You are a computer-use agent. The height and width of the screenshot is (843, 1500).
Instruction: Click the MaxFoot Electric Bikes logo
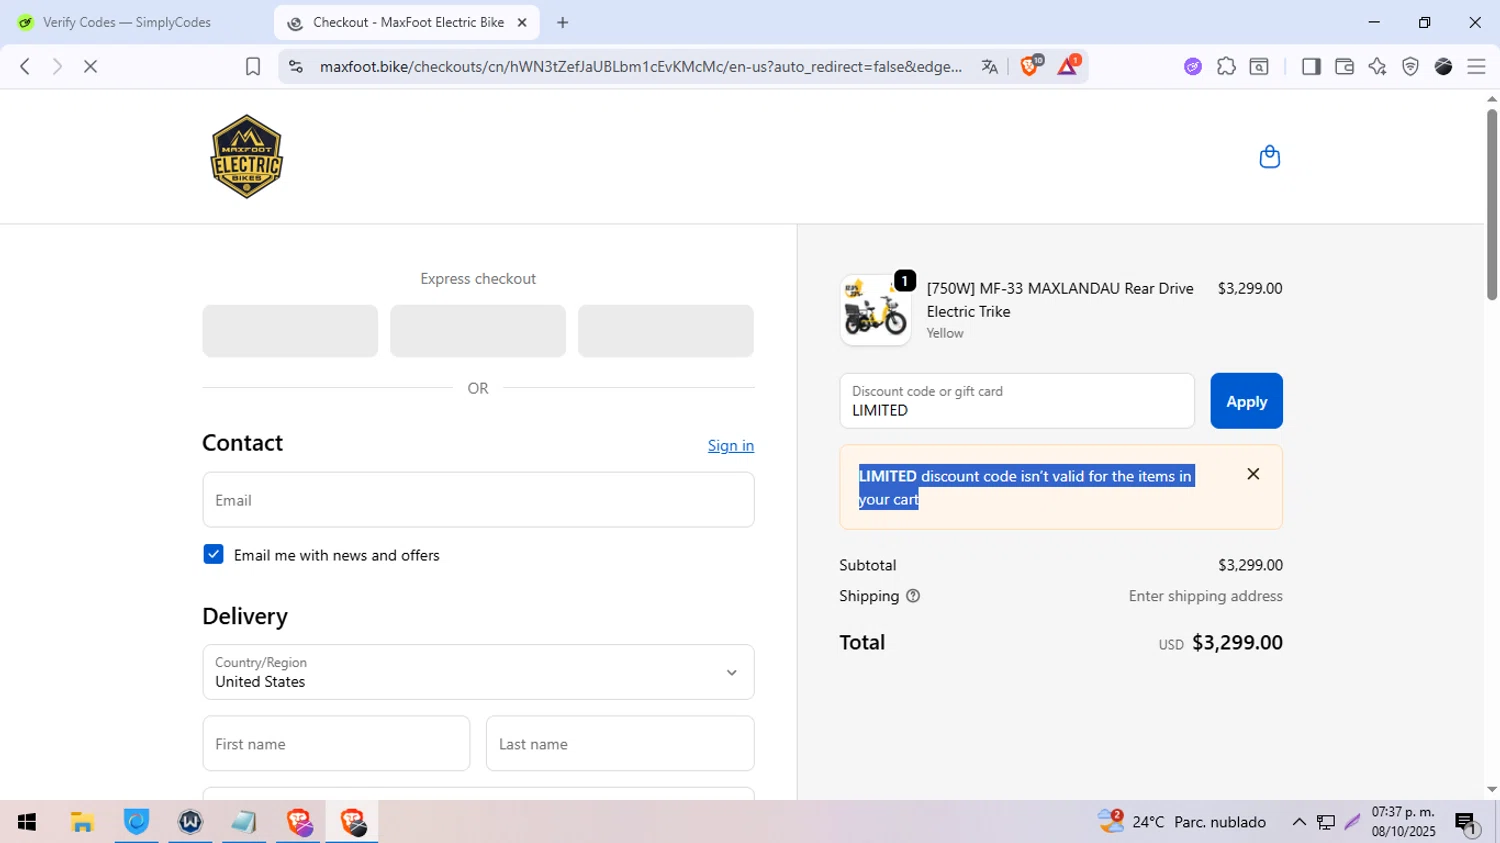[246, 157]
